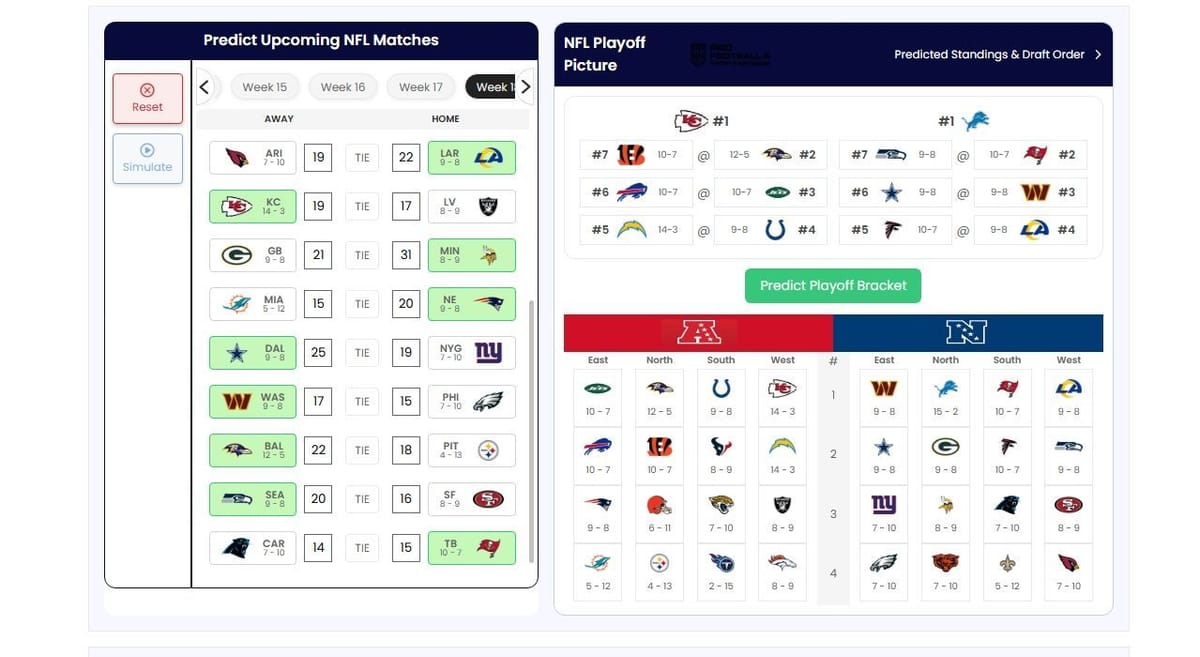The width and height of the screenshot is (1200, 657).
Task: Click the left chevron beside the week tabs
Action: click(204, 86)
